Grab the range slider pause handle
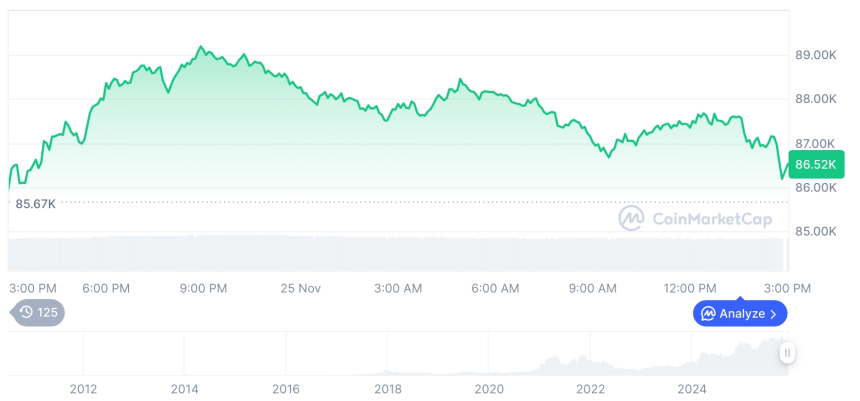This screenshot has height=401, width=860. point(788,352)
